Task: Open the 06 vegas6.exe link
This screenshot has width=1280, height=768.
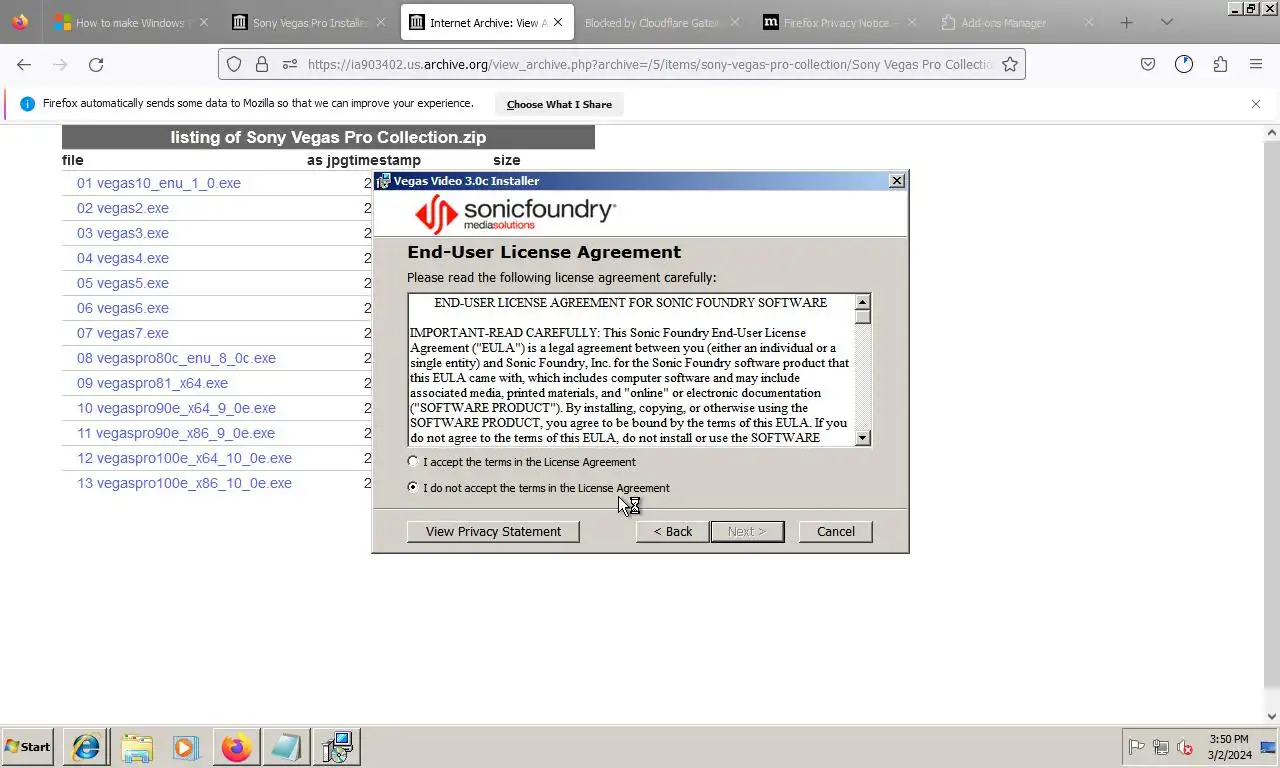Action: tap(123, 308)
